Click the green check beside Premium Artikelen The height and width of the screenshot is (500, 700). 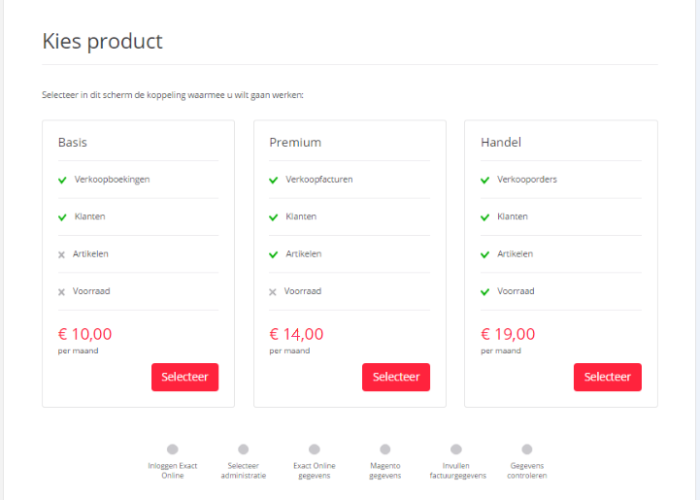(x=273, y=254)
